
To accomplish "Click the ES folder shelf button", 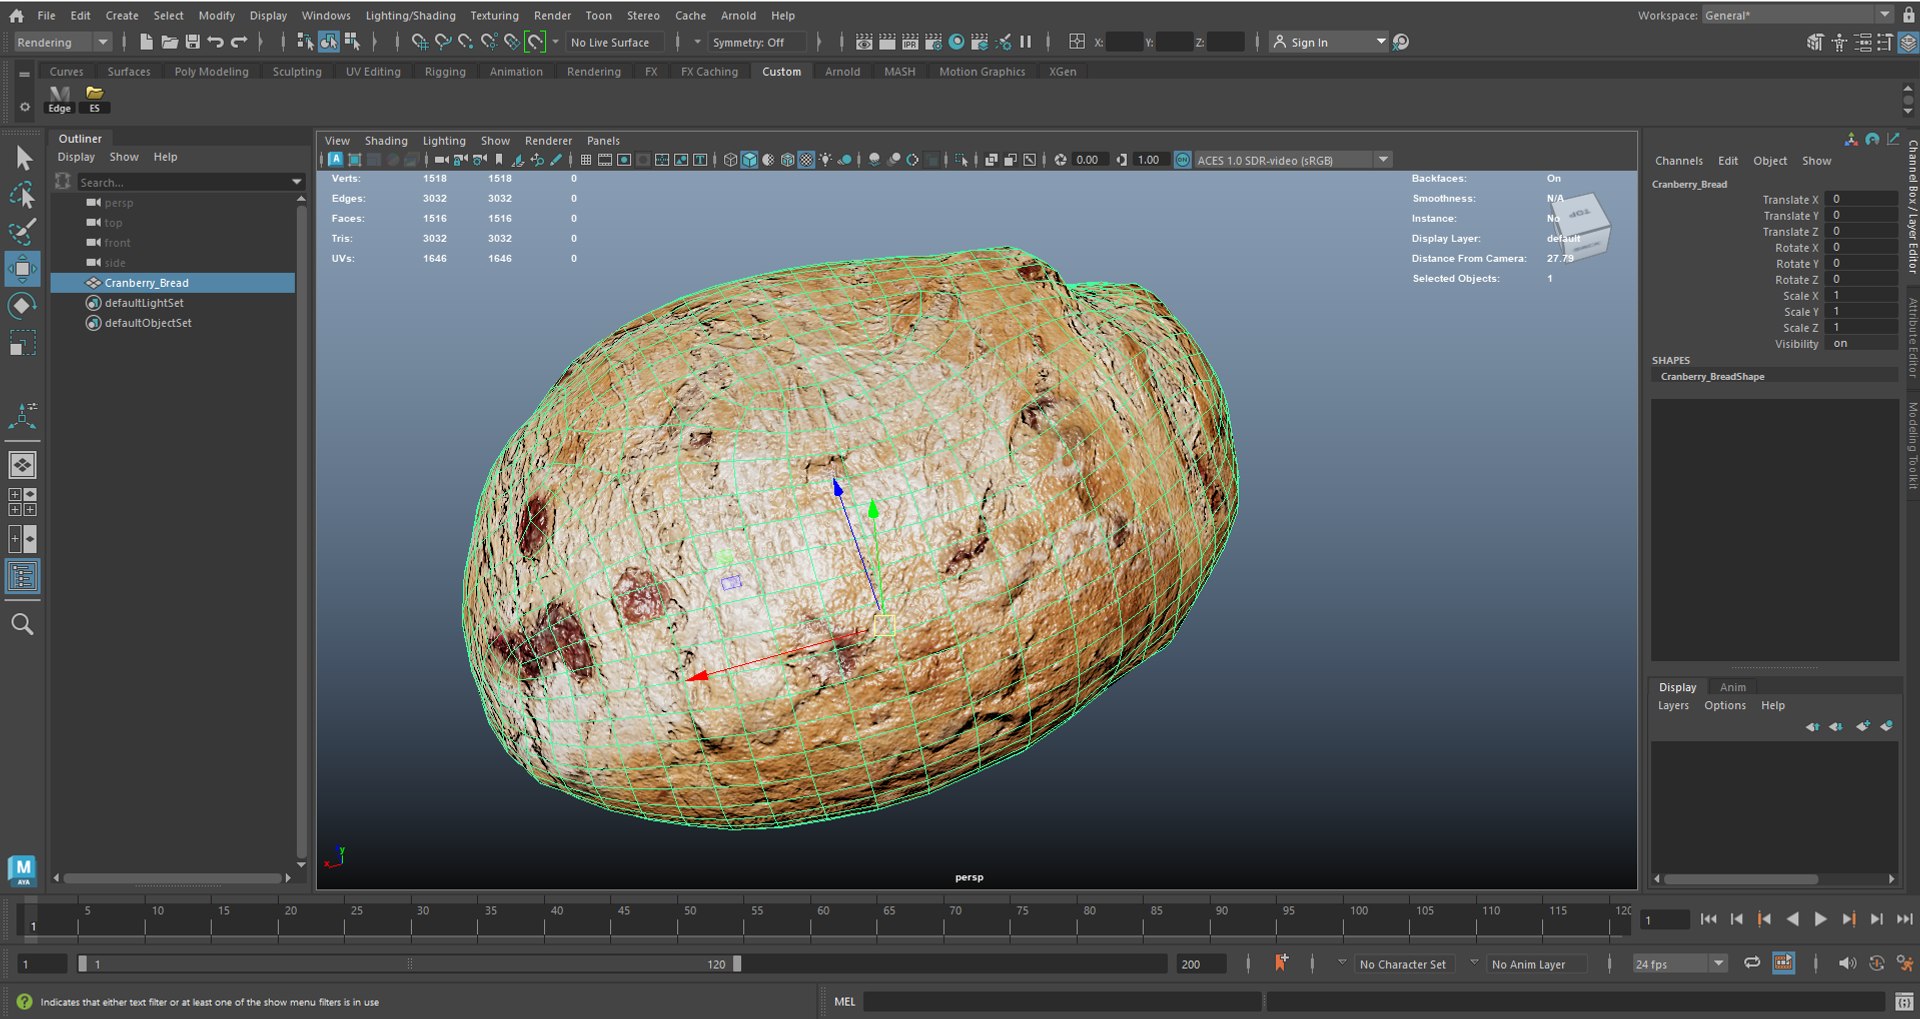I will point(95,99).
